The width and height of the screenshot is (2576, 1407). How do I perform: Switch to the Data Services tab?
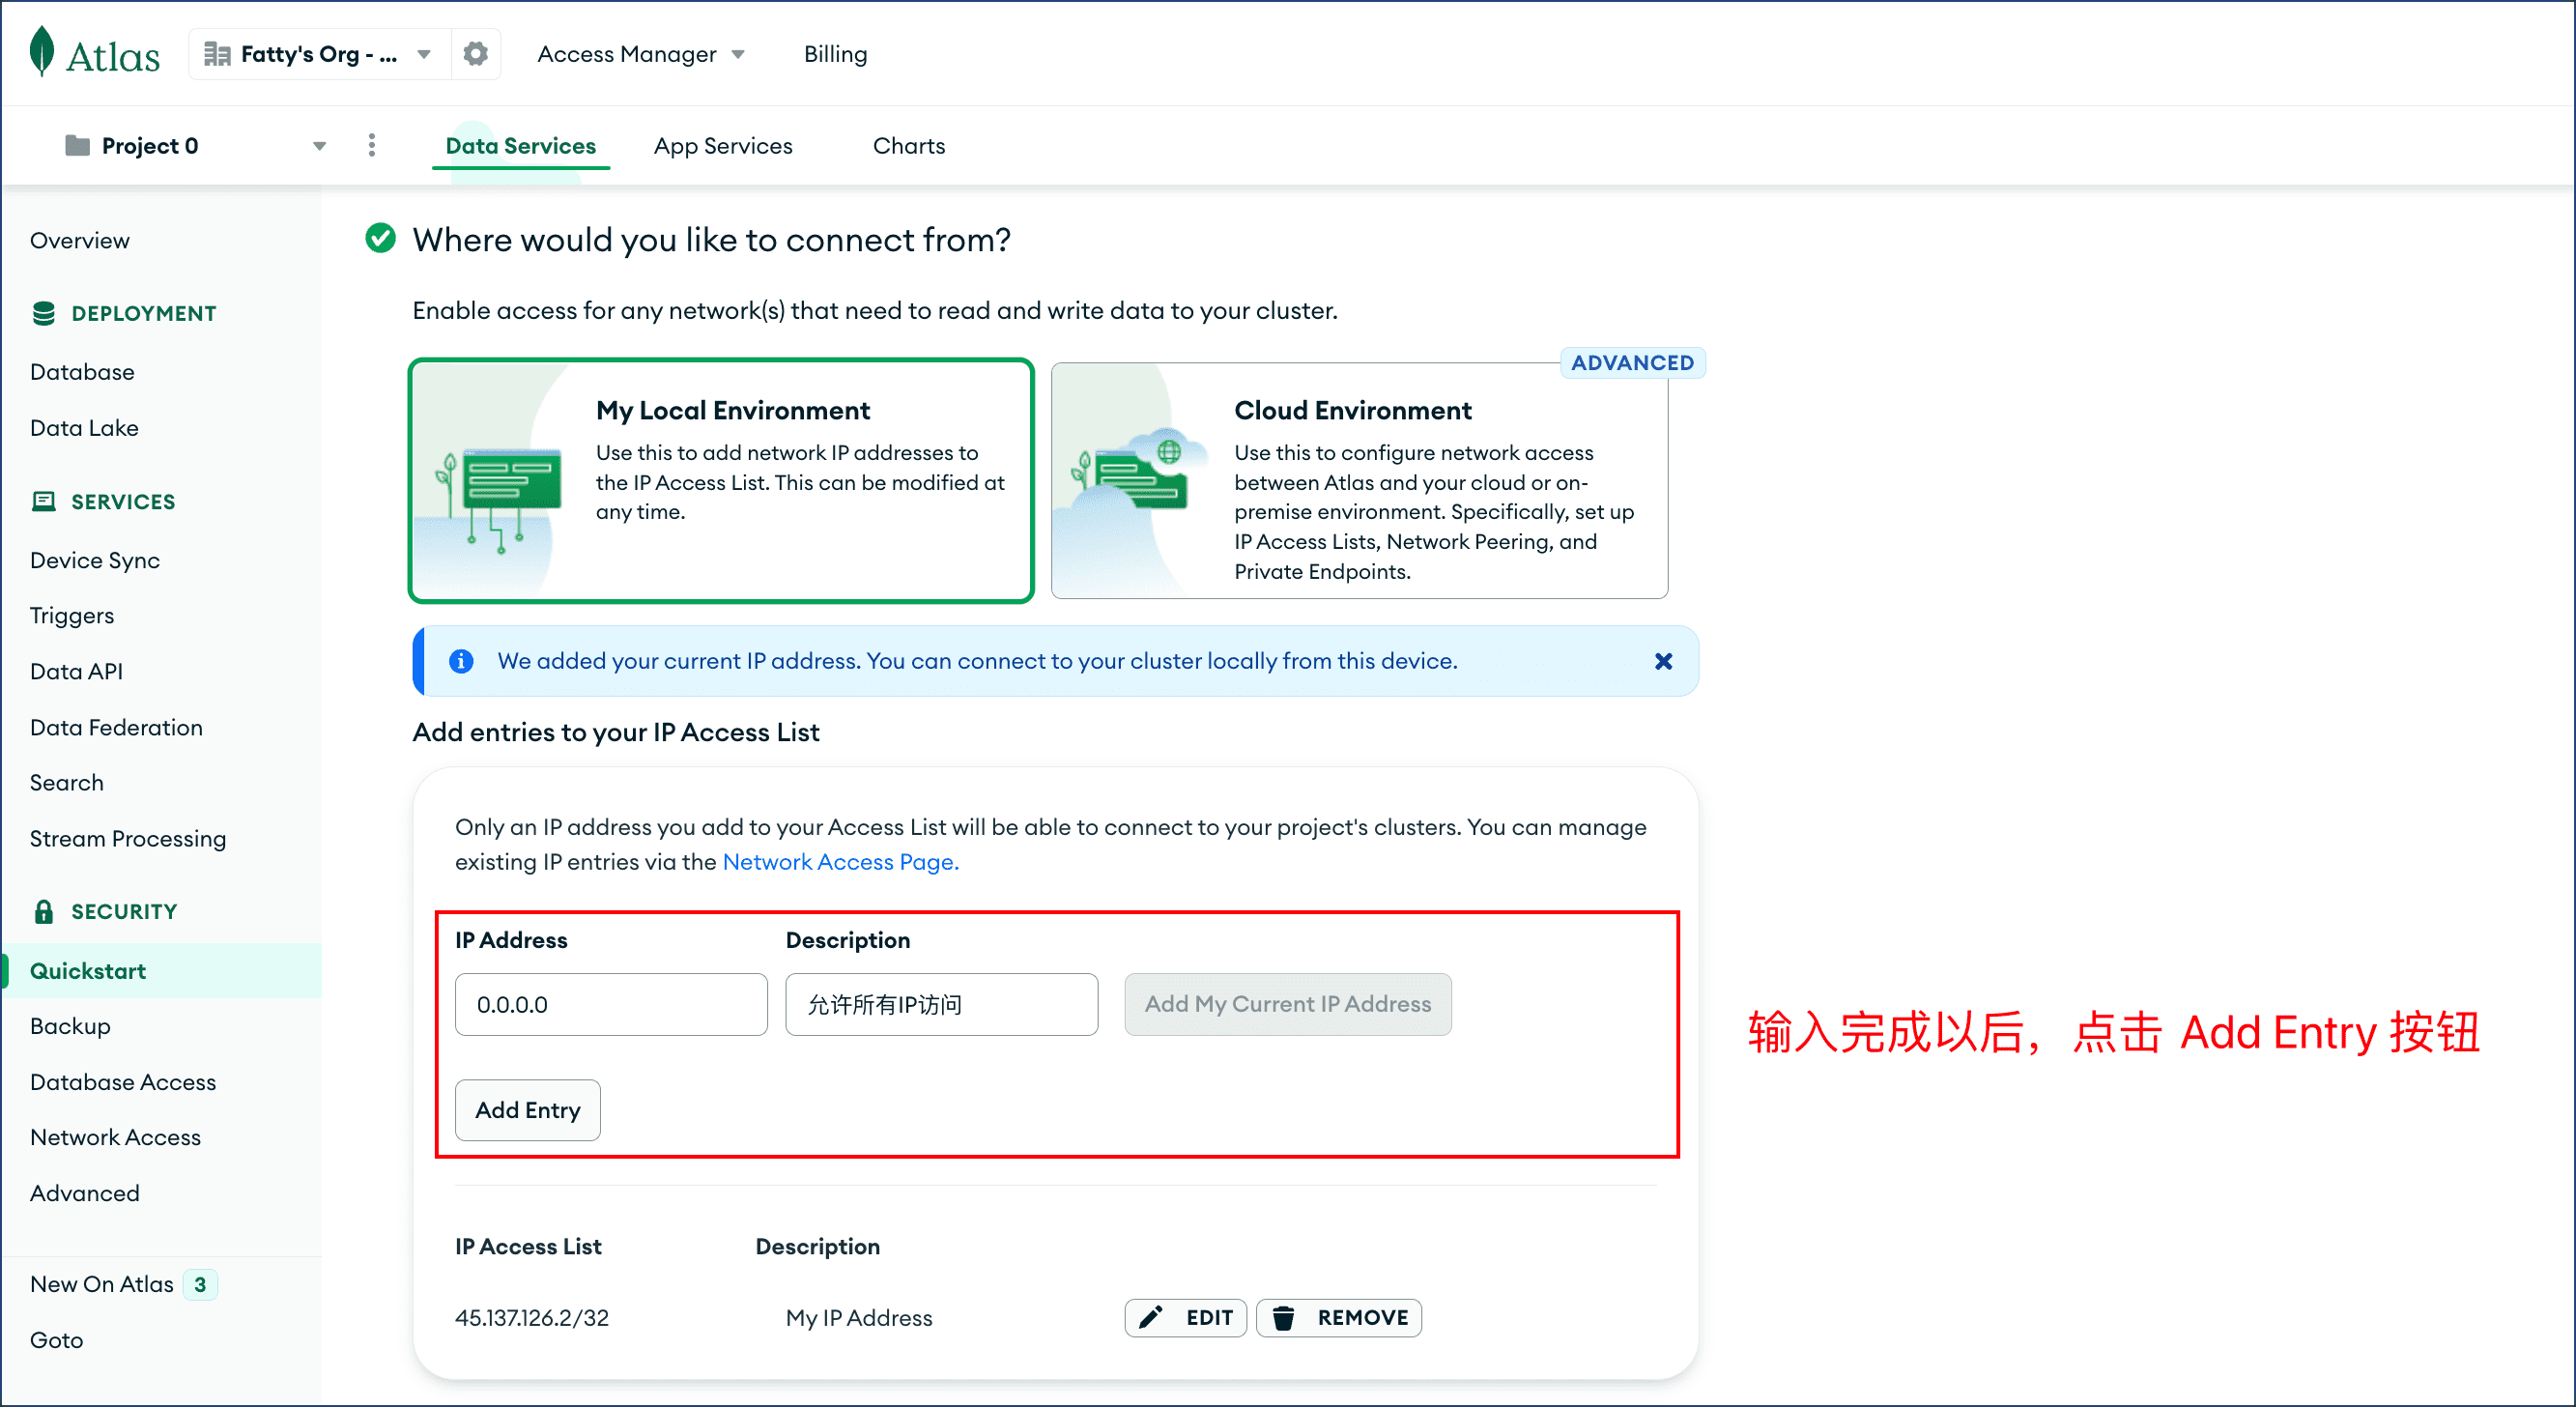[x=520, y=146]
